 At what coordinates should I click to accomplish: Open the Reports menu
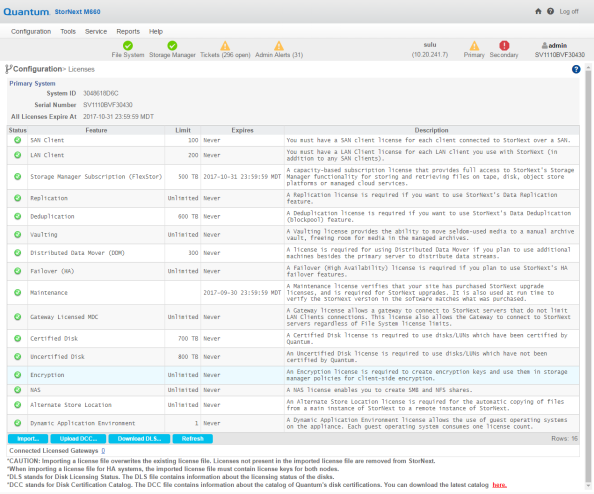coord(128,31)
